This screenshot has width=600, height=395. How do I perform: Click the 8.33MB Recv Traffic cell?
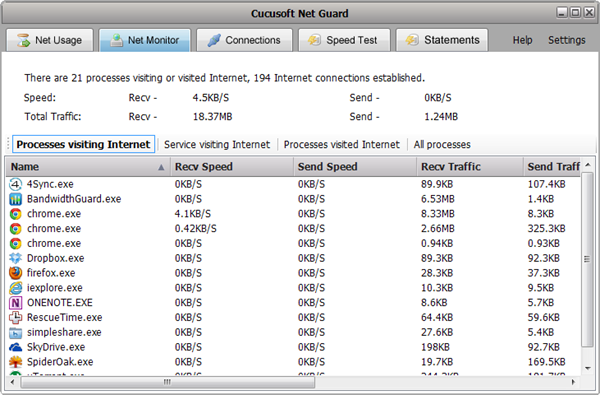438,214
